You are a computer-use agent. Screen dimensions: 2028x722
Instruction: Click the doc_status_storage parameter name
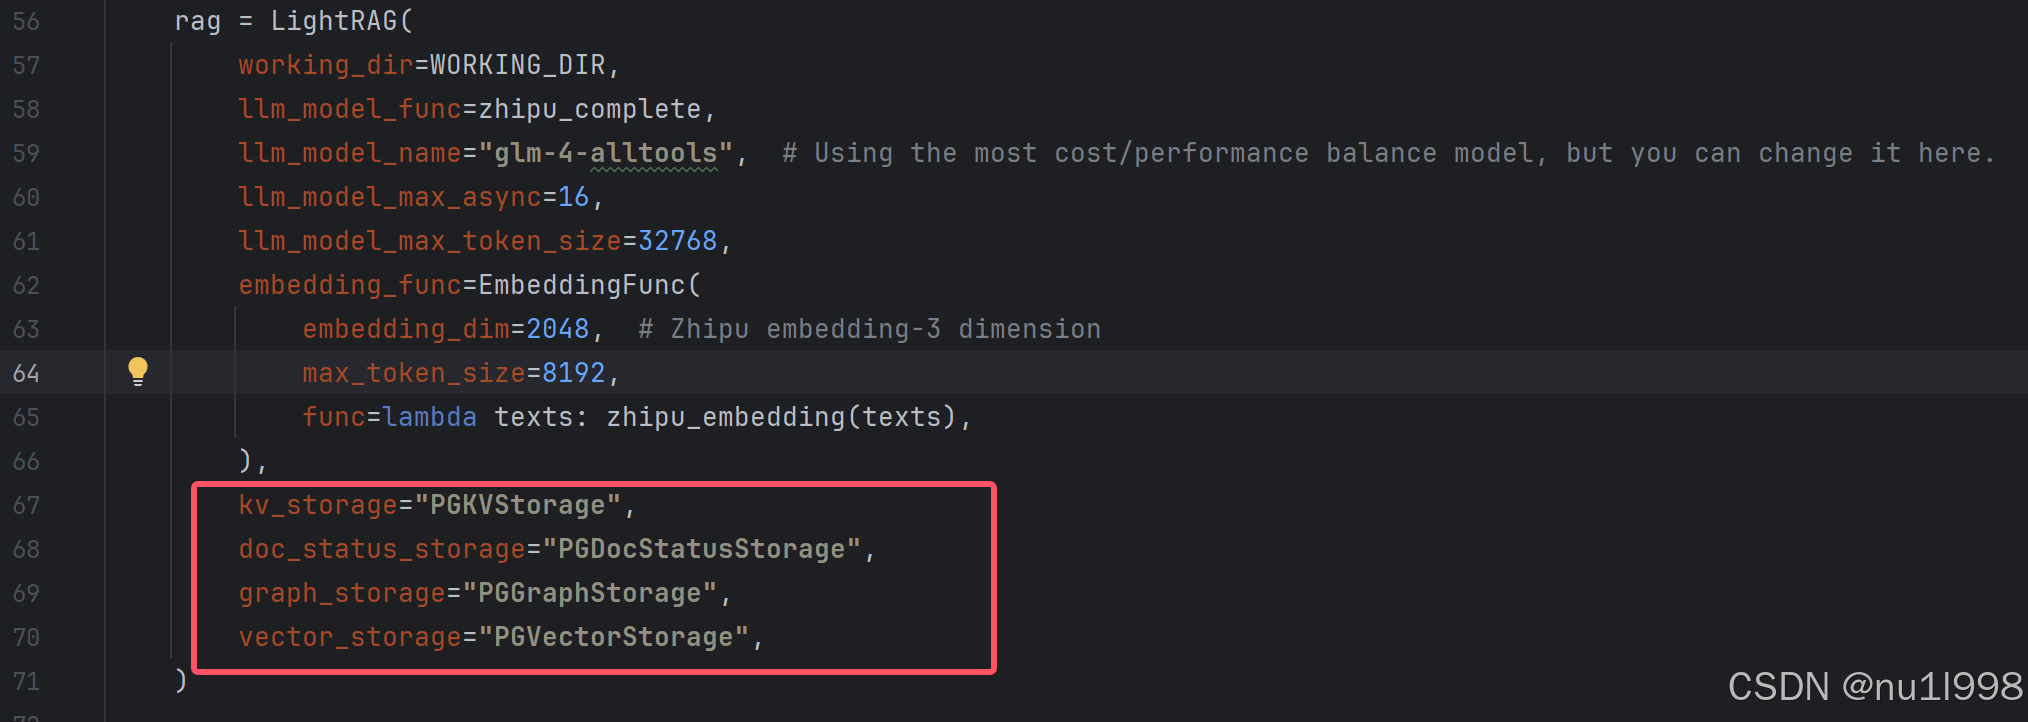(382, 549)
